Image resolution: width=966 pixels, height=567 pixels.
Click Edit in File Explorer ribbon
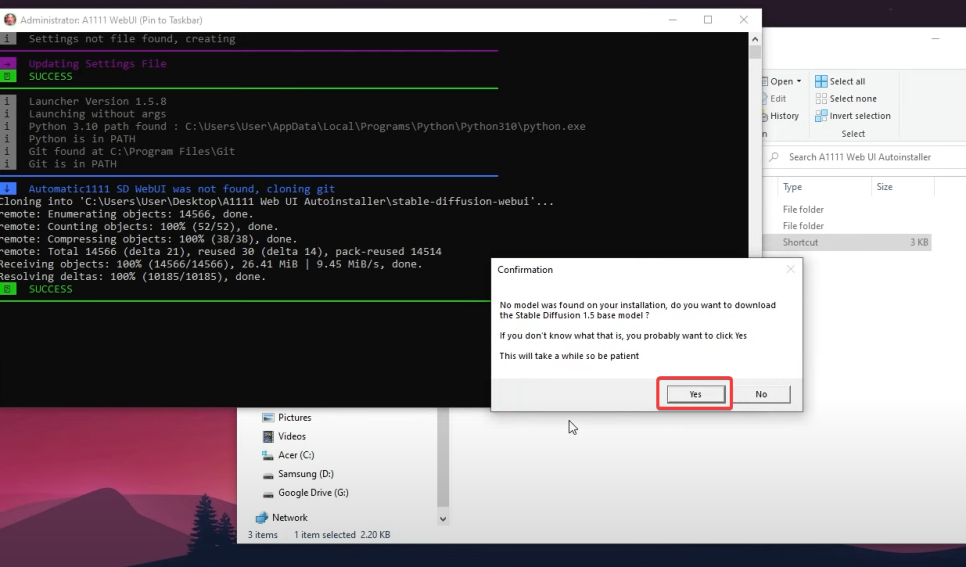[774, 99]
